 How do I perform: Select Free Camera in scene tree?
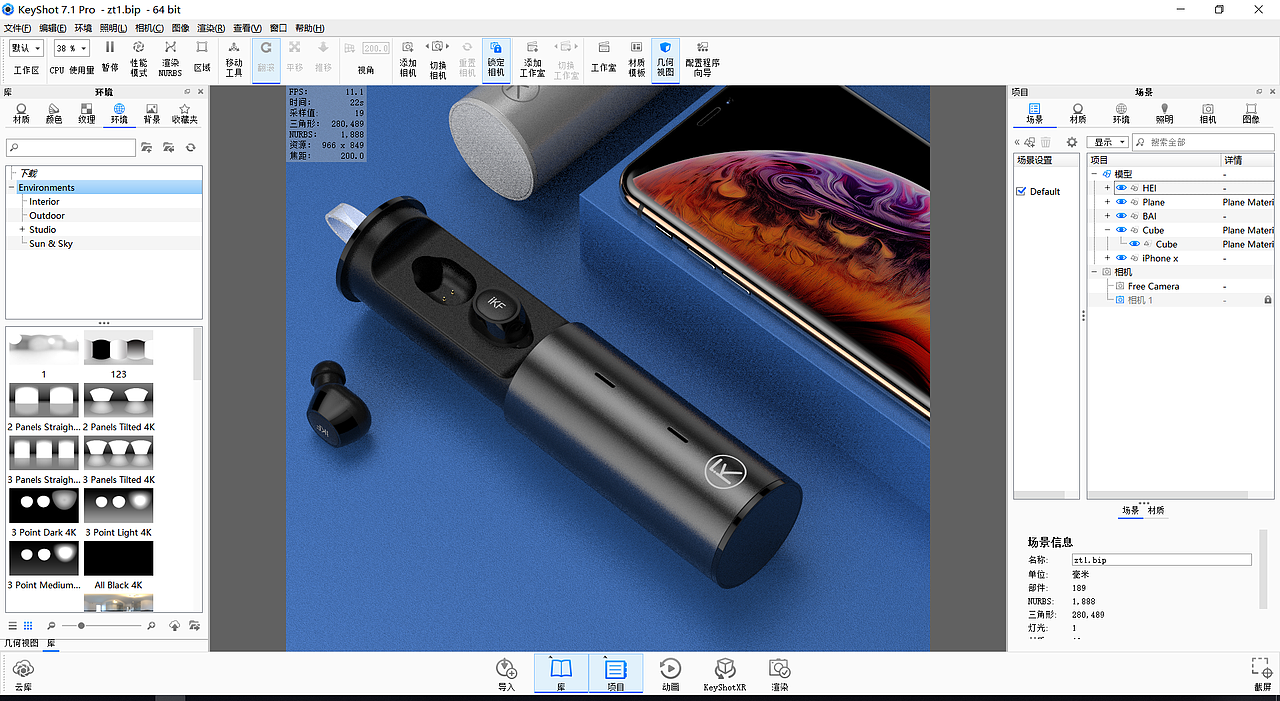1153,286
